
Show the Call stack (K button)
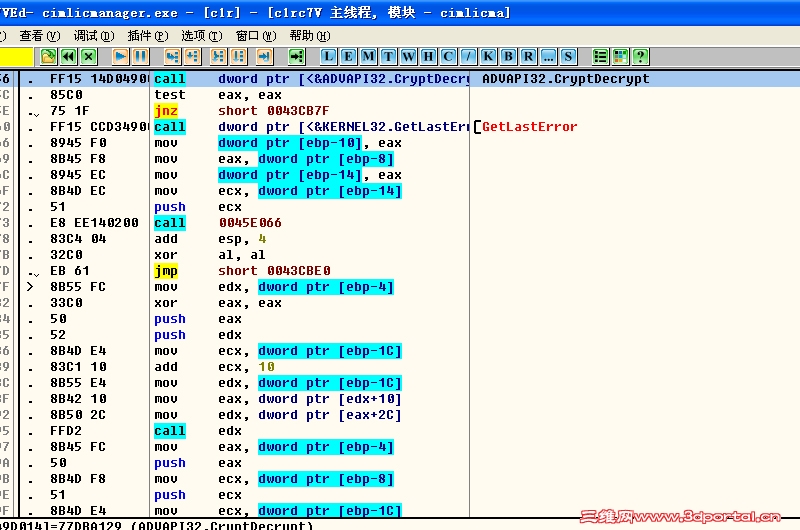click(x=488, y=56)
